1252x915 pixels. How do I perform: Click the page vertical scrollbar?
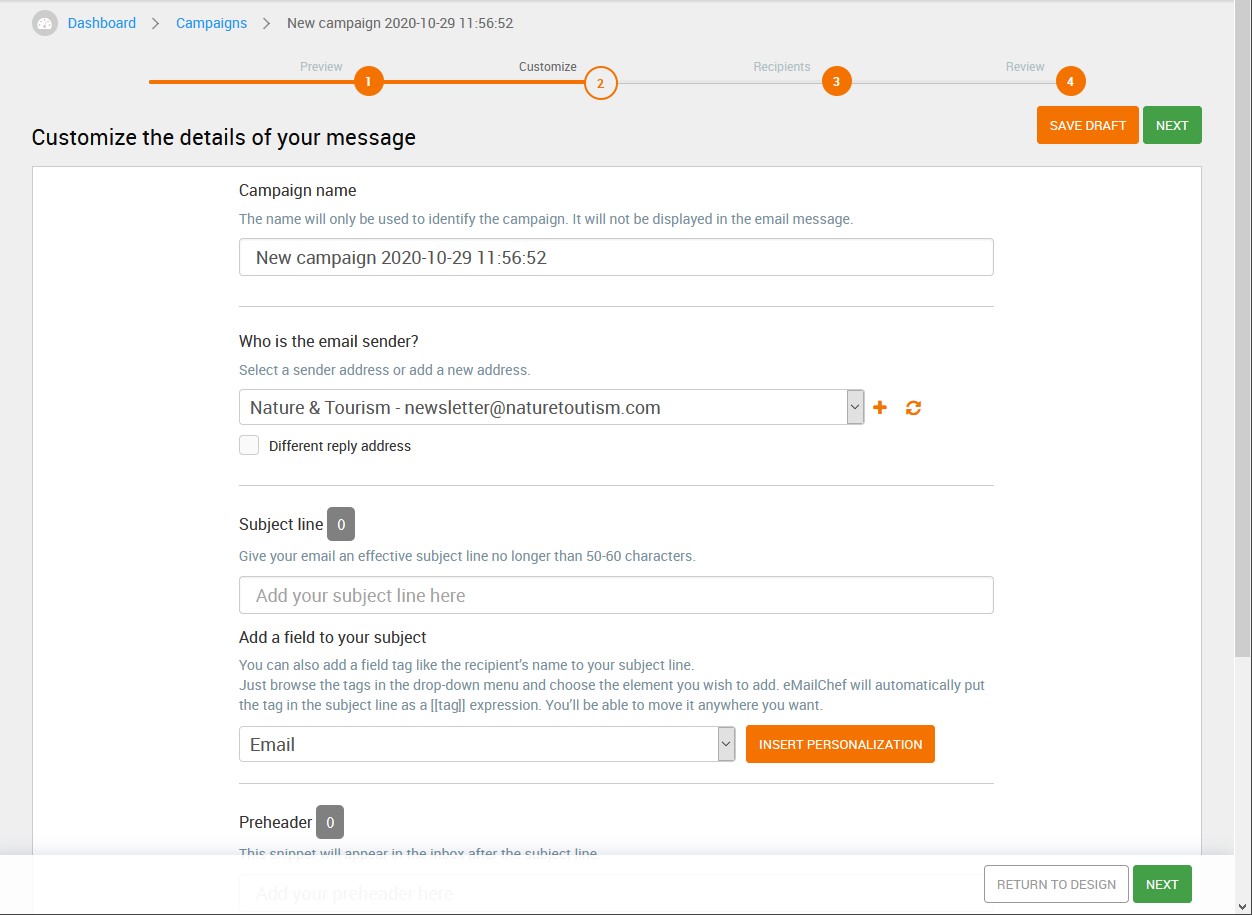point(1244,330)
